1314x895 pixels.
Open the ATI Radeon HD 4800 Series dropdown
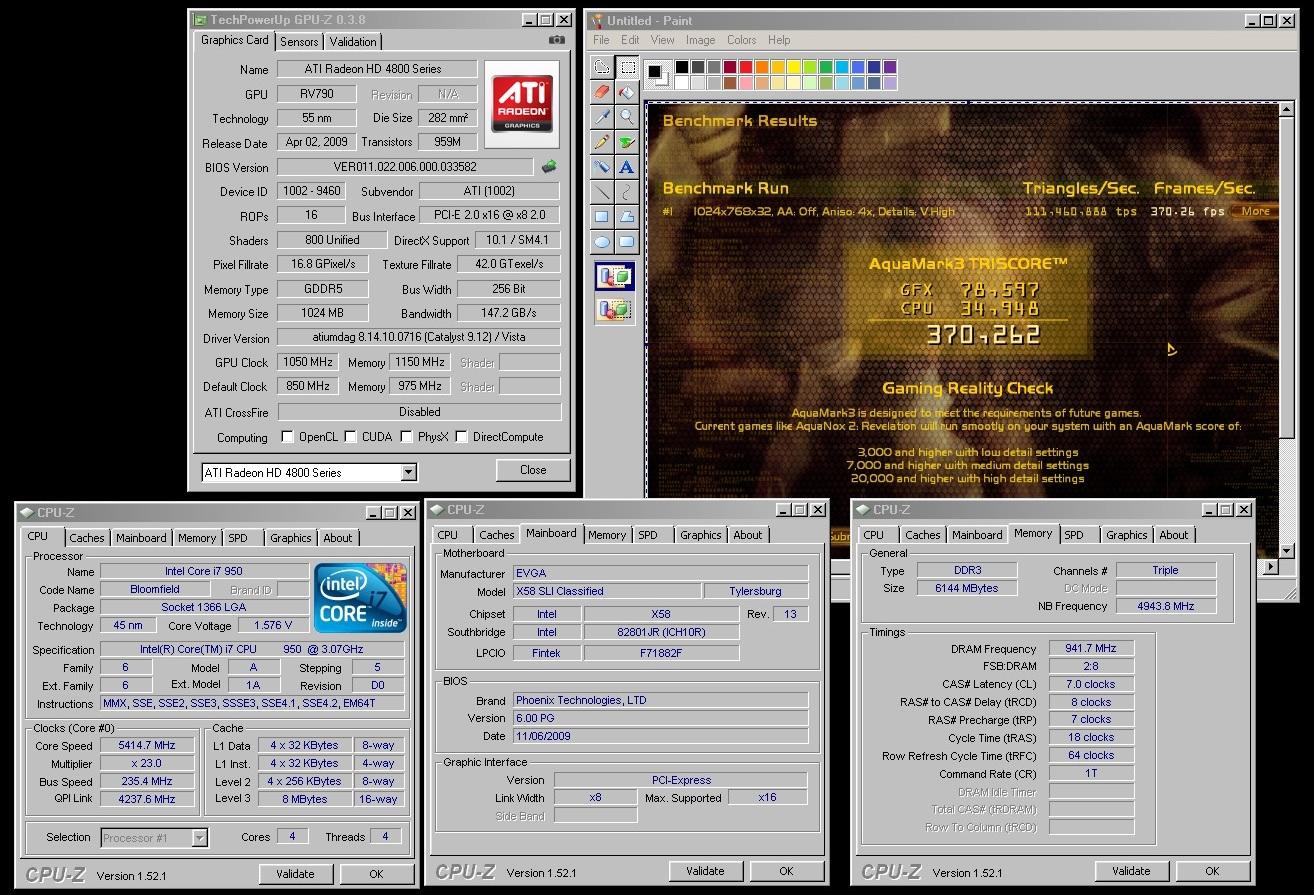click(x=408, y=472)
